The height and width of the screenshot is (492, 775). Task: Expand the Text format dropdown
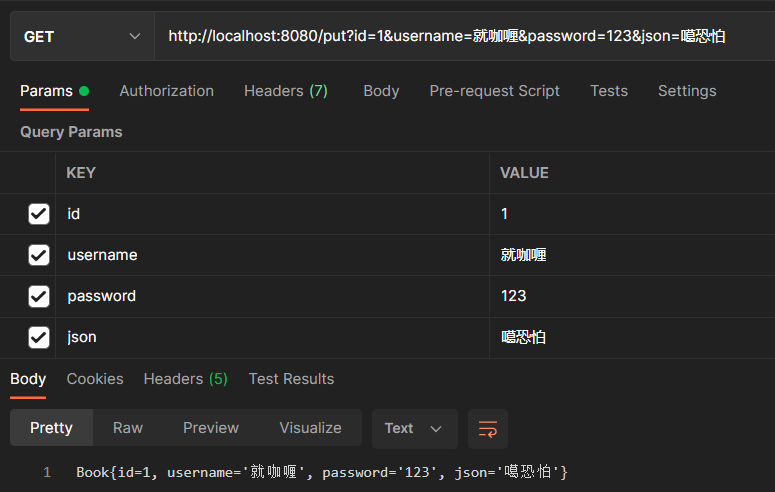point(414,428)
